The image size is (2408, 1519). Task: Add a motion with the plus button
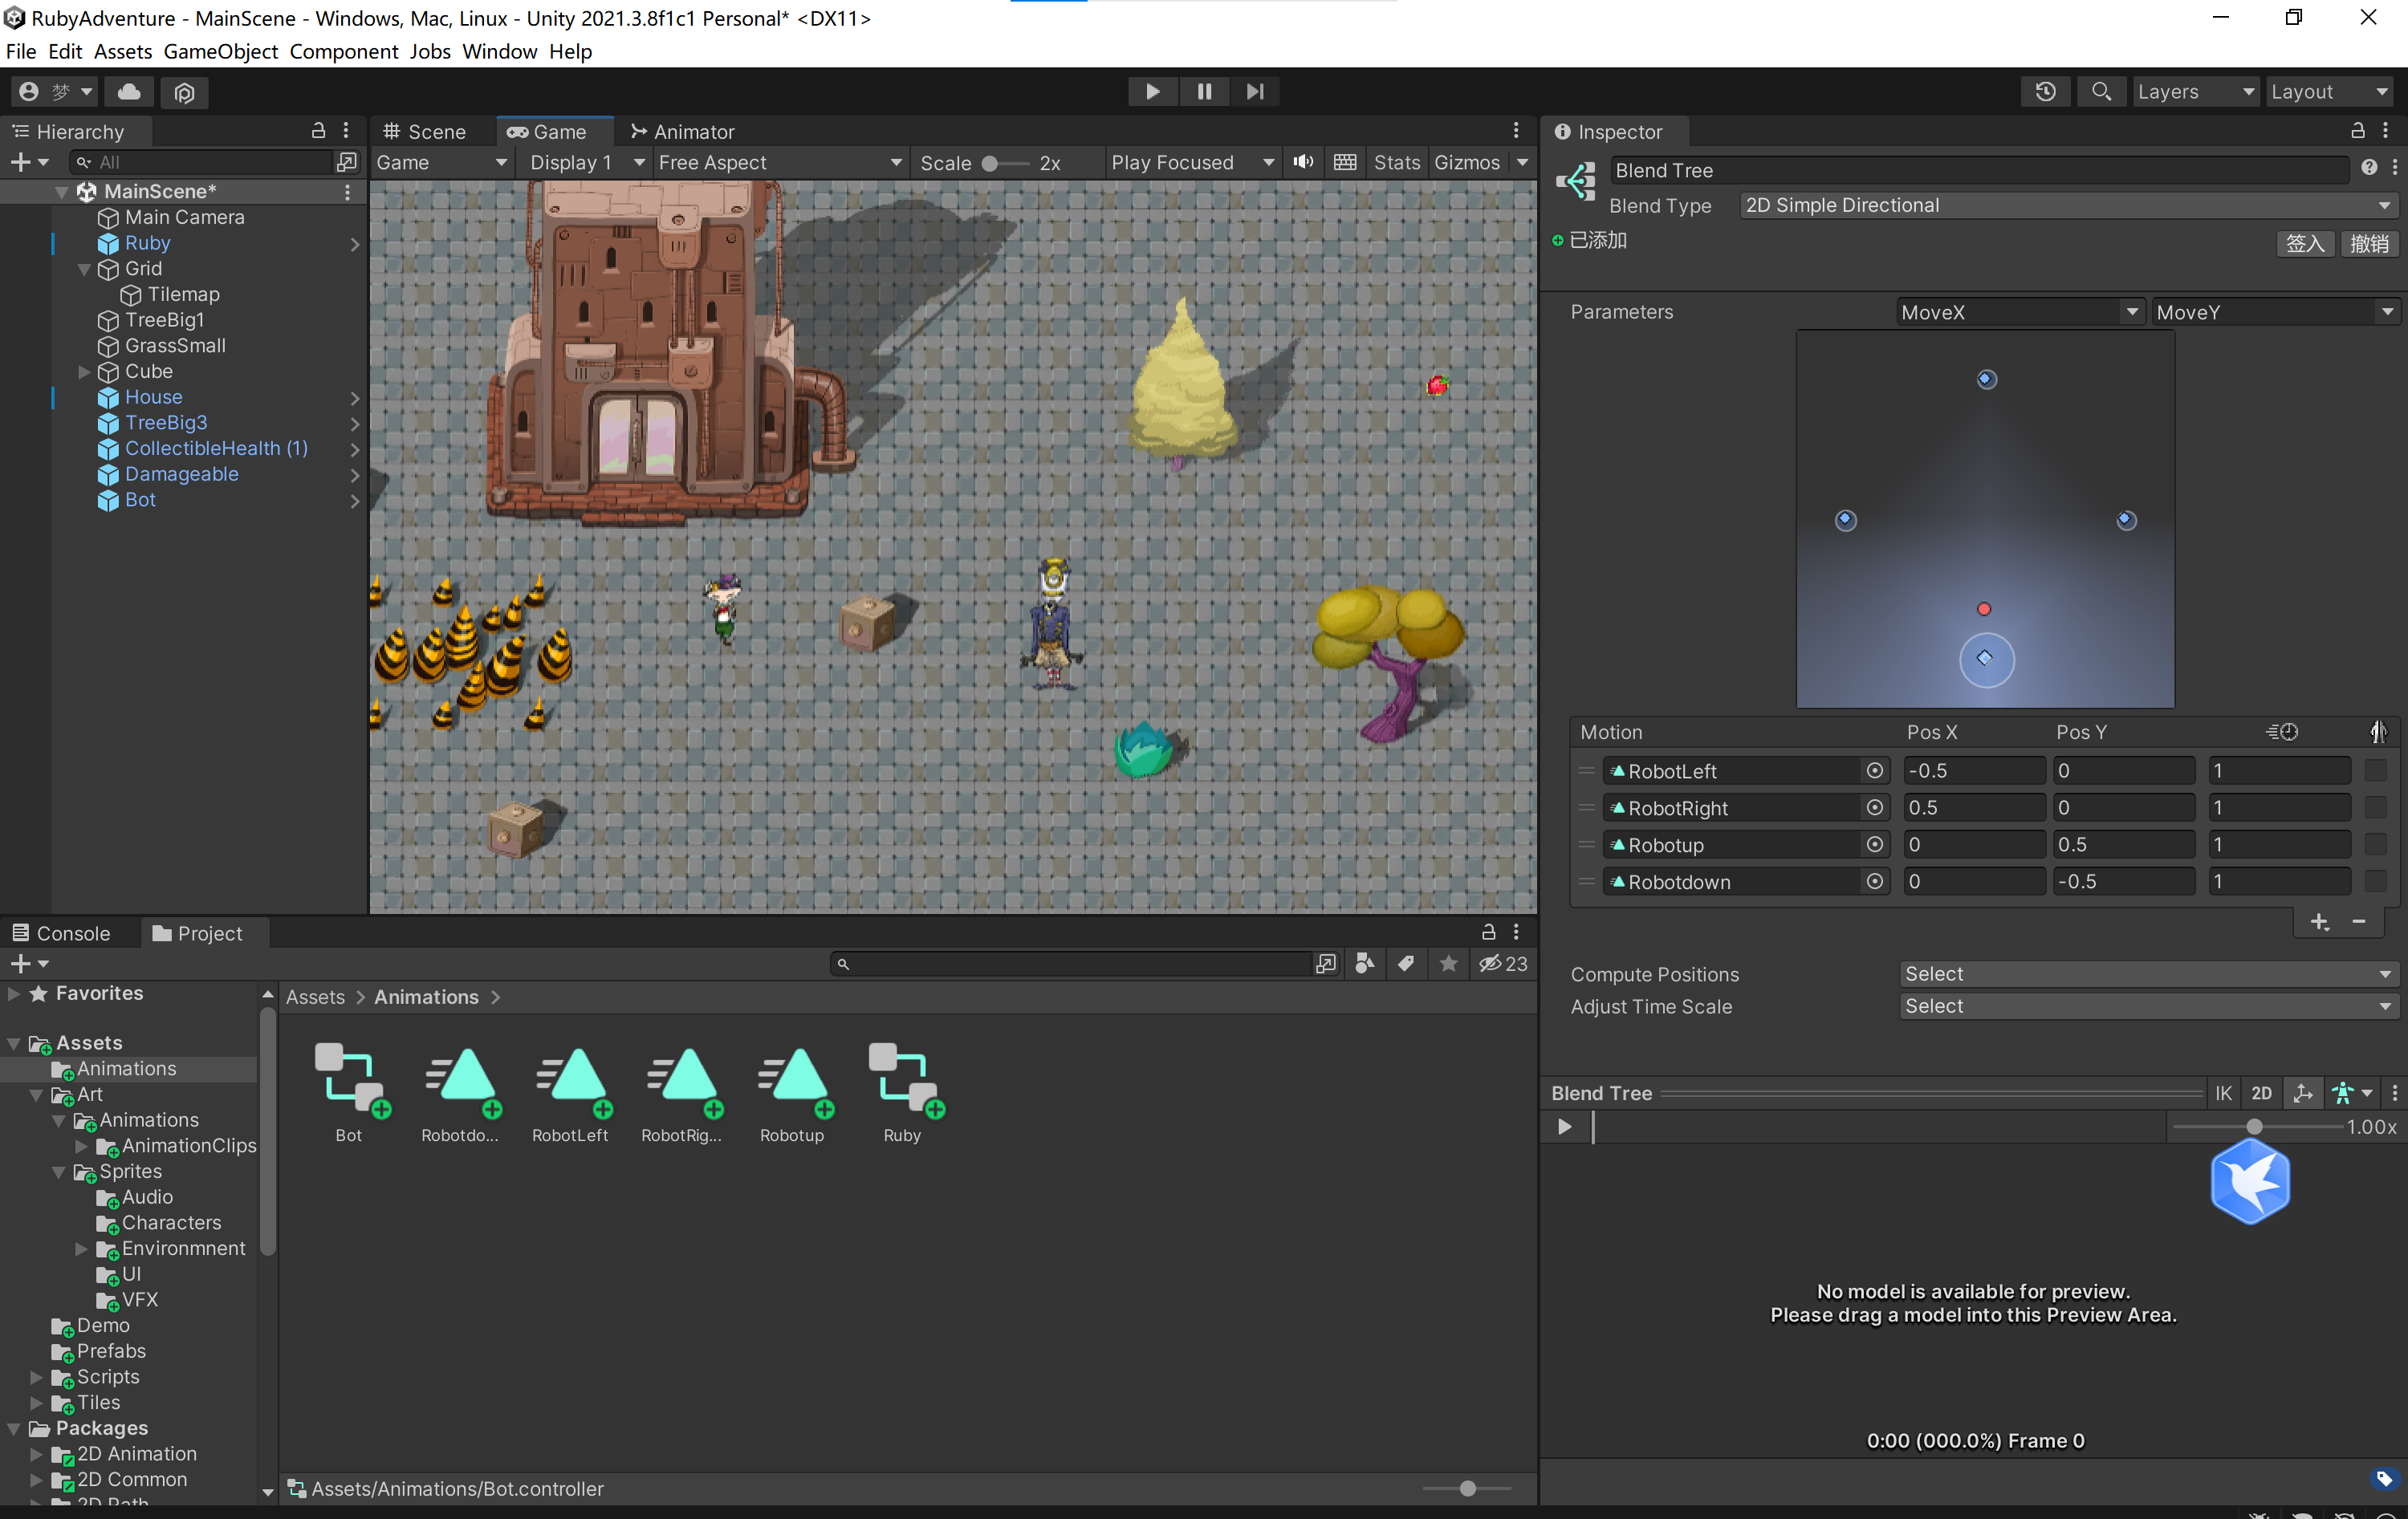tap(2320, 922)
